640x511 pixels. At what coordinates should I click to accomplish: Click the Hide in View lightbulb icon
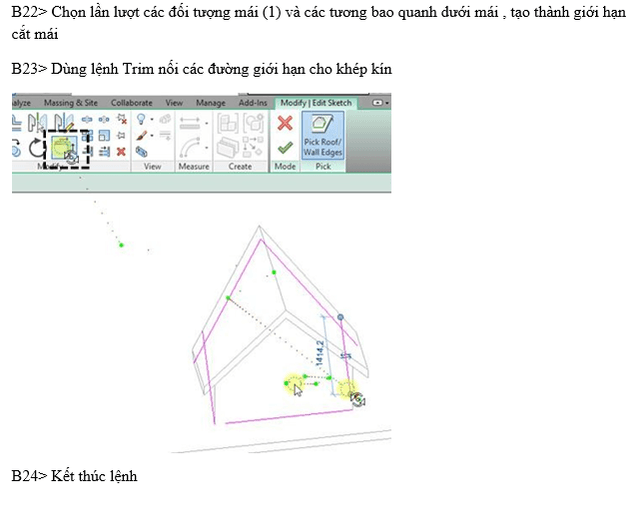point(141,119)
